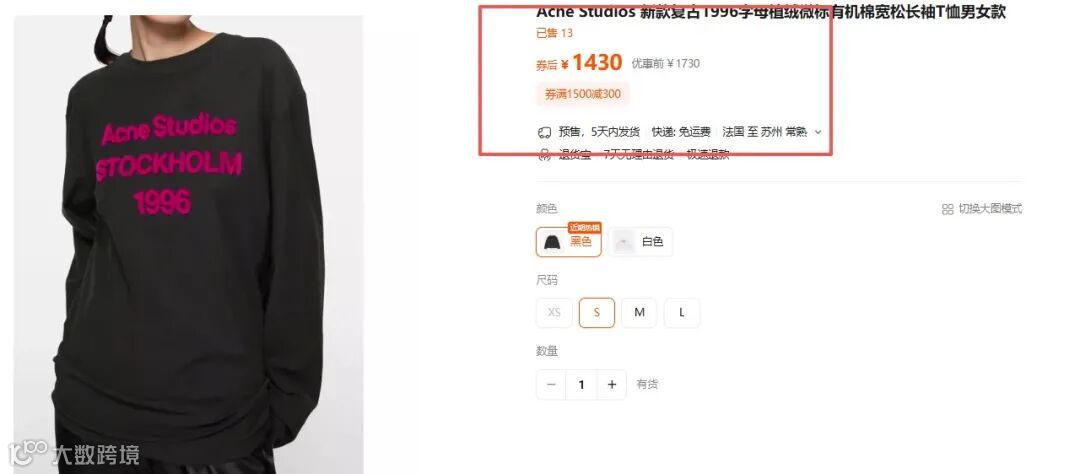Click the white shirt thumbnail icon
The image size is (1080, 474).
pyautogui.click(x=624, y=242)
